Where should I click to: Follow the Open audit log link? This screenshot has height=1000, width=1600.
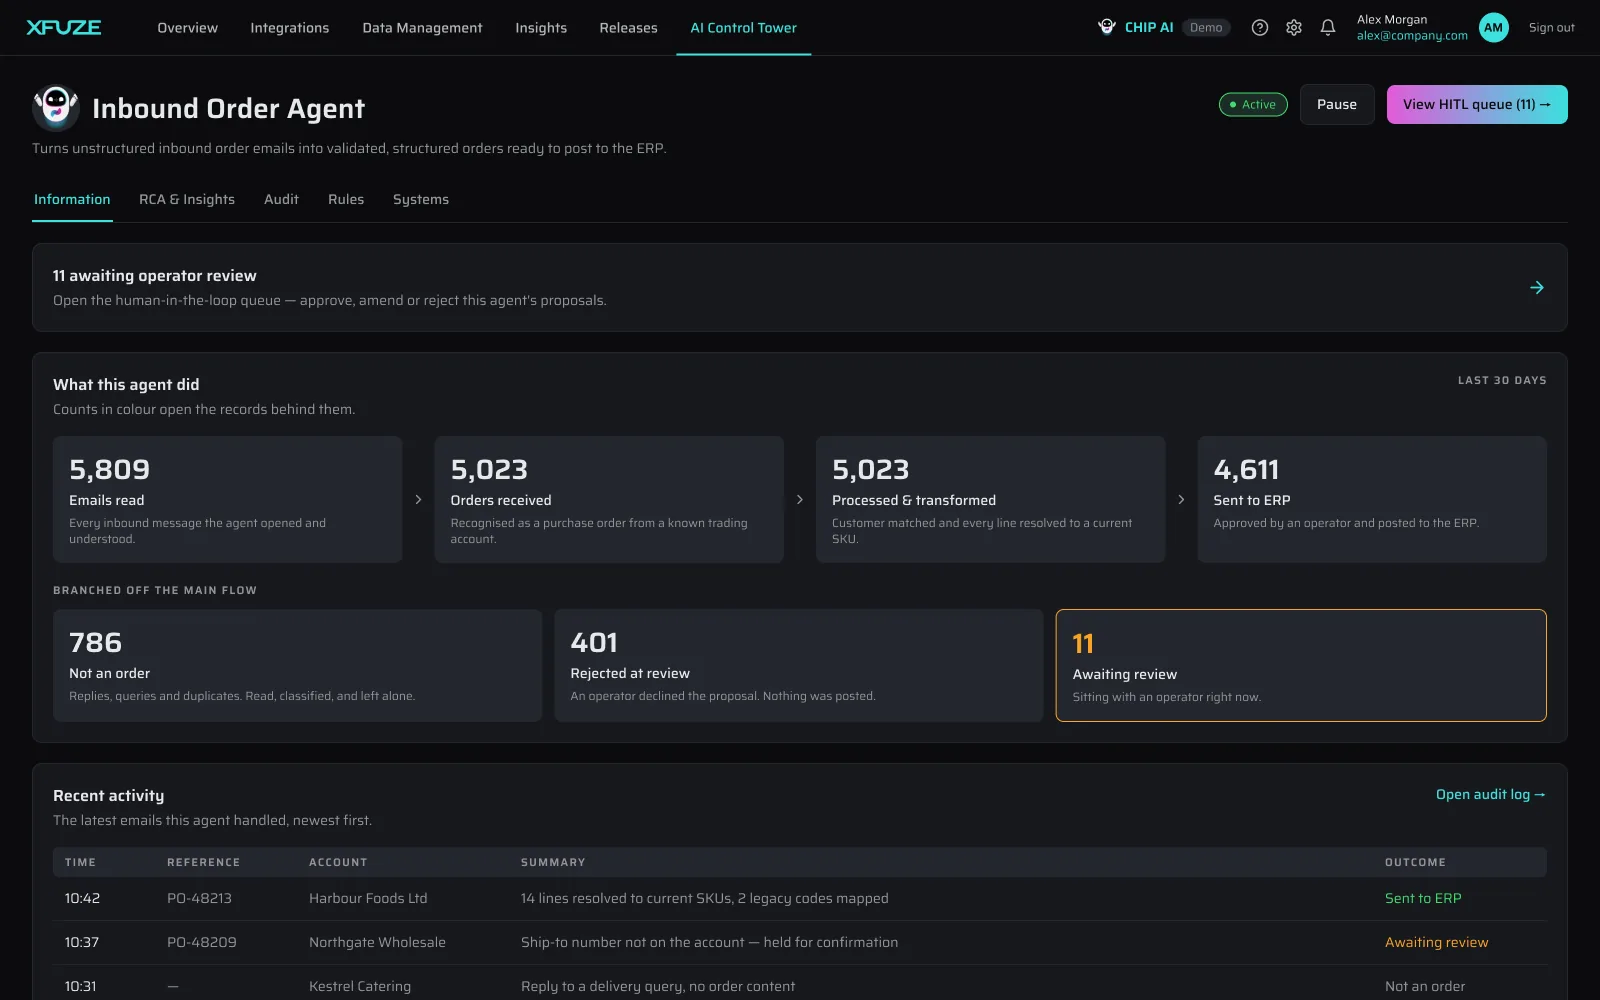click(1491, 794)
